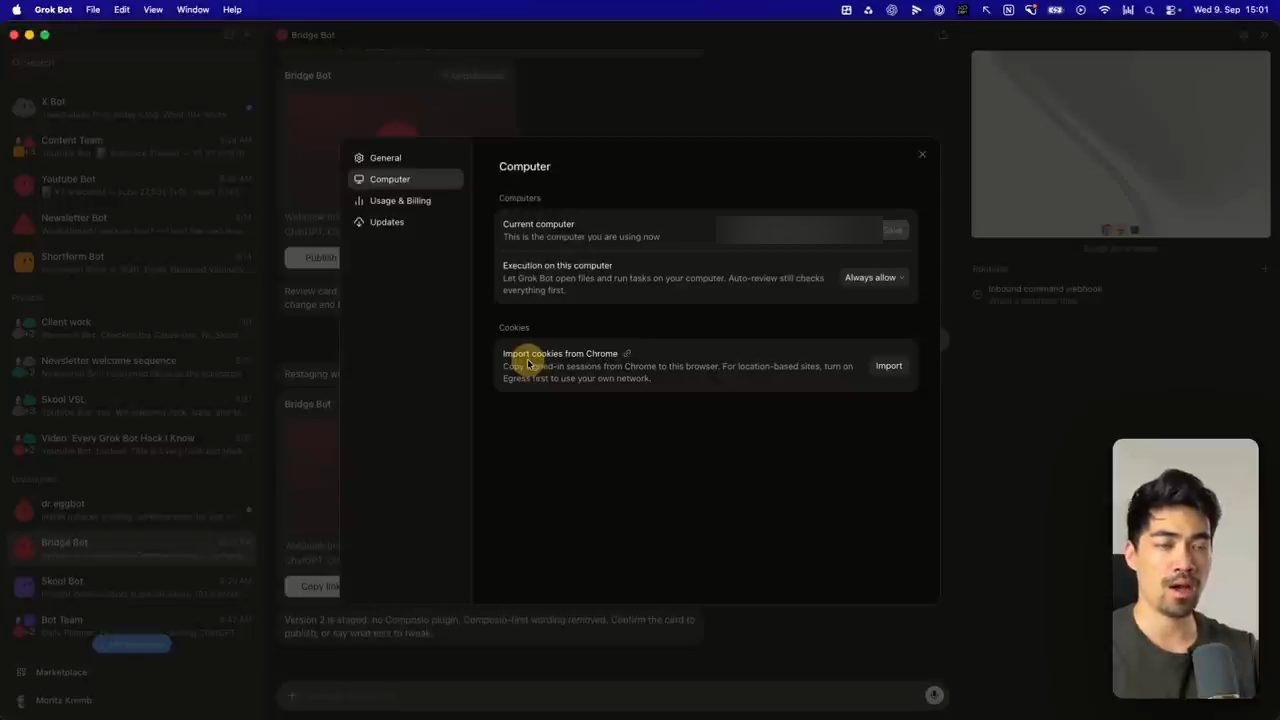Image resolution: width=1280 pixels, height=720 pixels.
Task: Open the Apple menu
Action: point(16,9)
